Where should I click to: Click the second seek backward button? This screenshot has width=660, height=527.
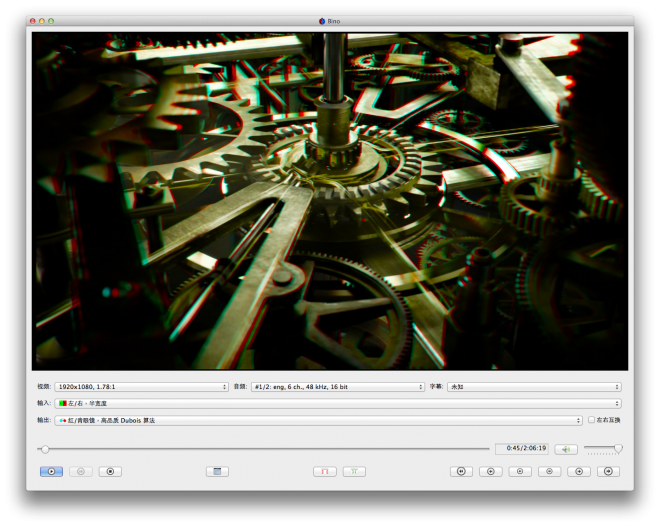(490, 471)
